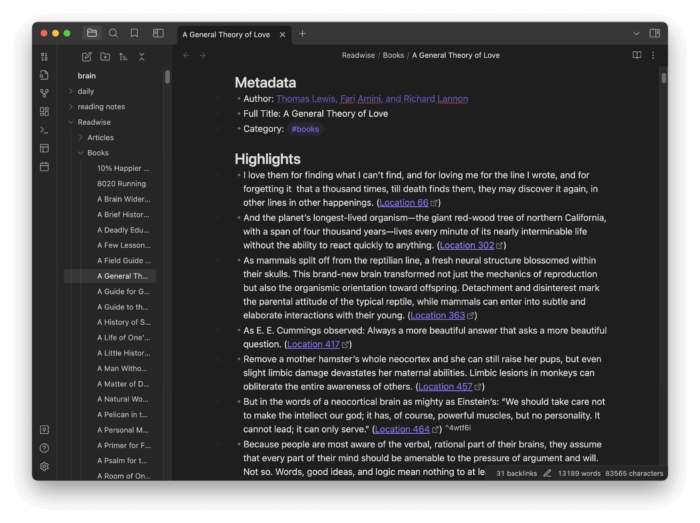Screen dimensions: 700x523
Task: Open the command palette from the ribbon
Action: pos(44,130)
